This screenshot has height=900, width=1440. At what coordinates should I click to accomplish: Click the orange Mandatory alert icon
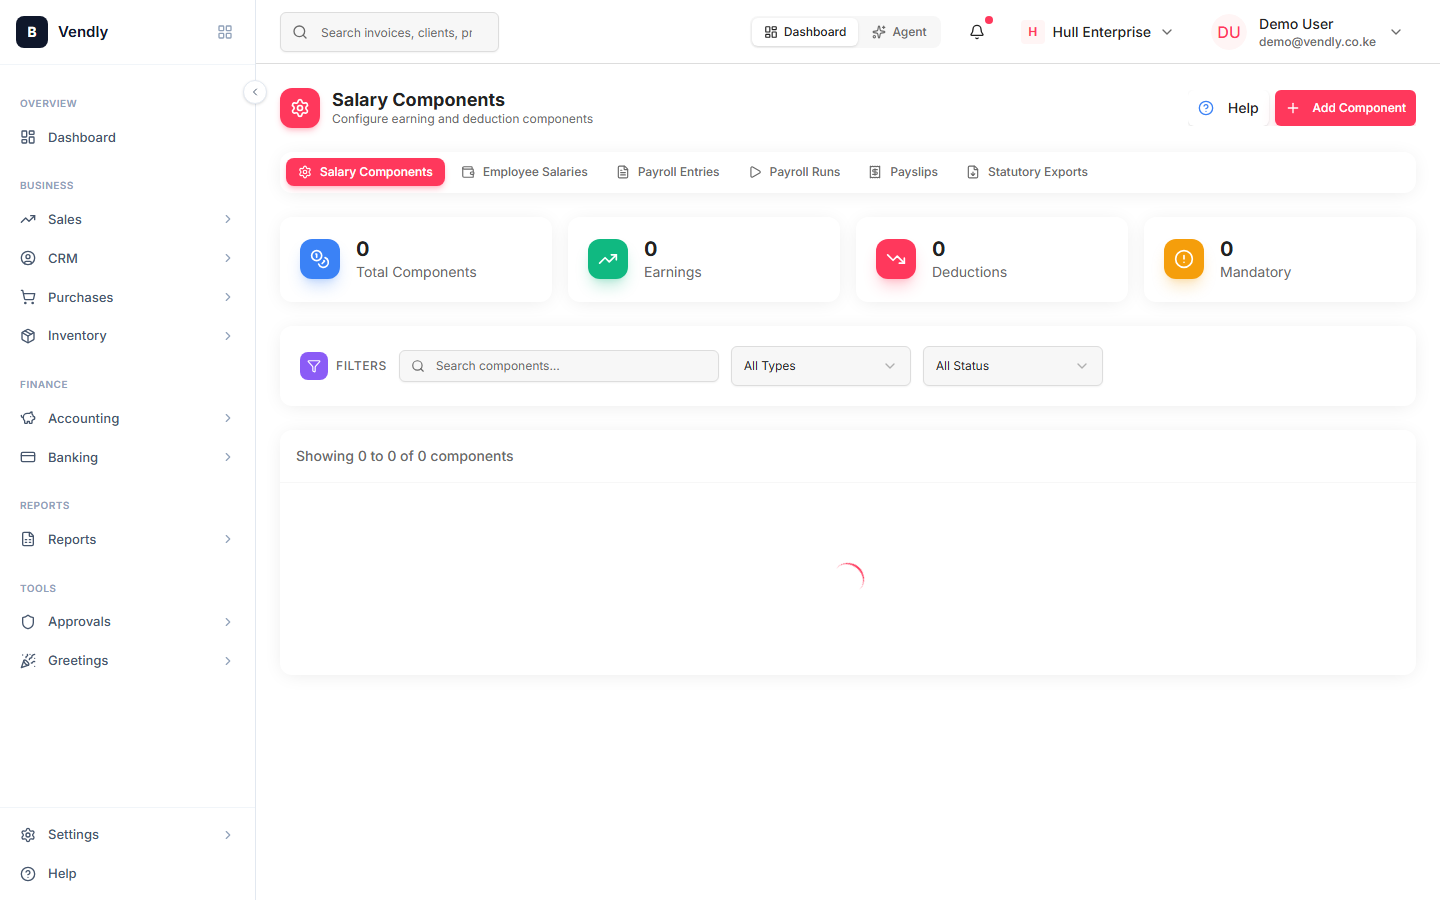coord(1184,259)
